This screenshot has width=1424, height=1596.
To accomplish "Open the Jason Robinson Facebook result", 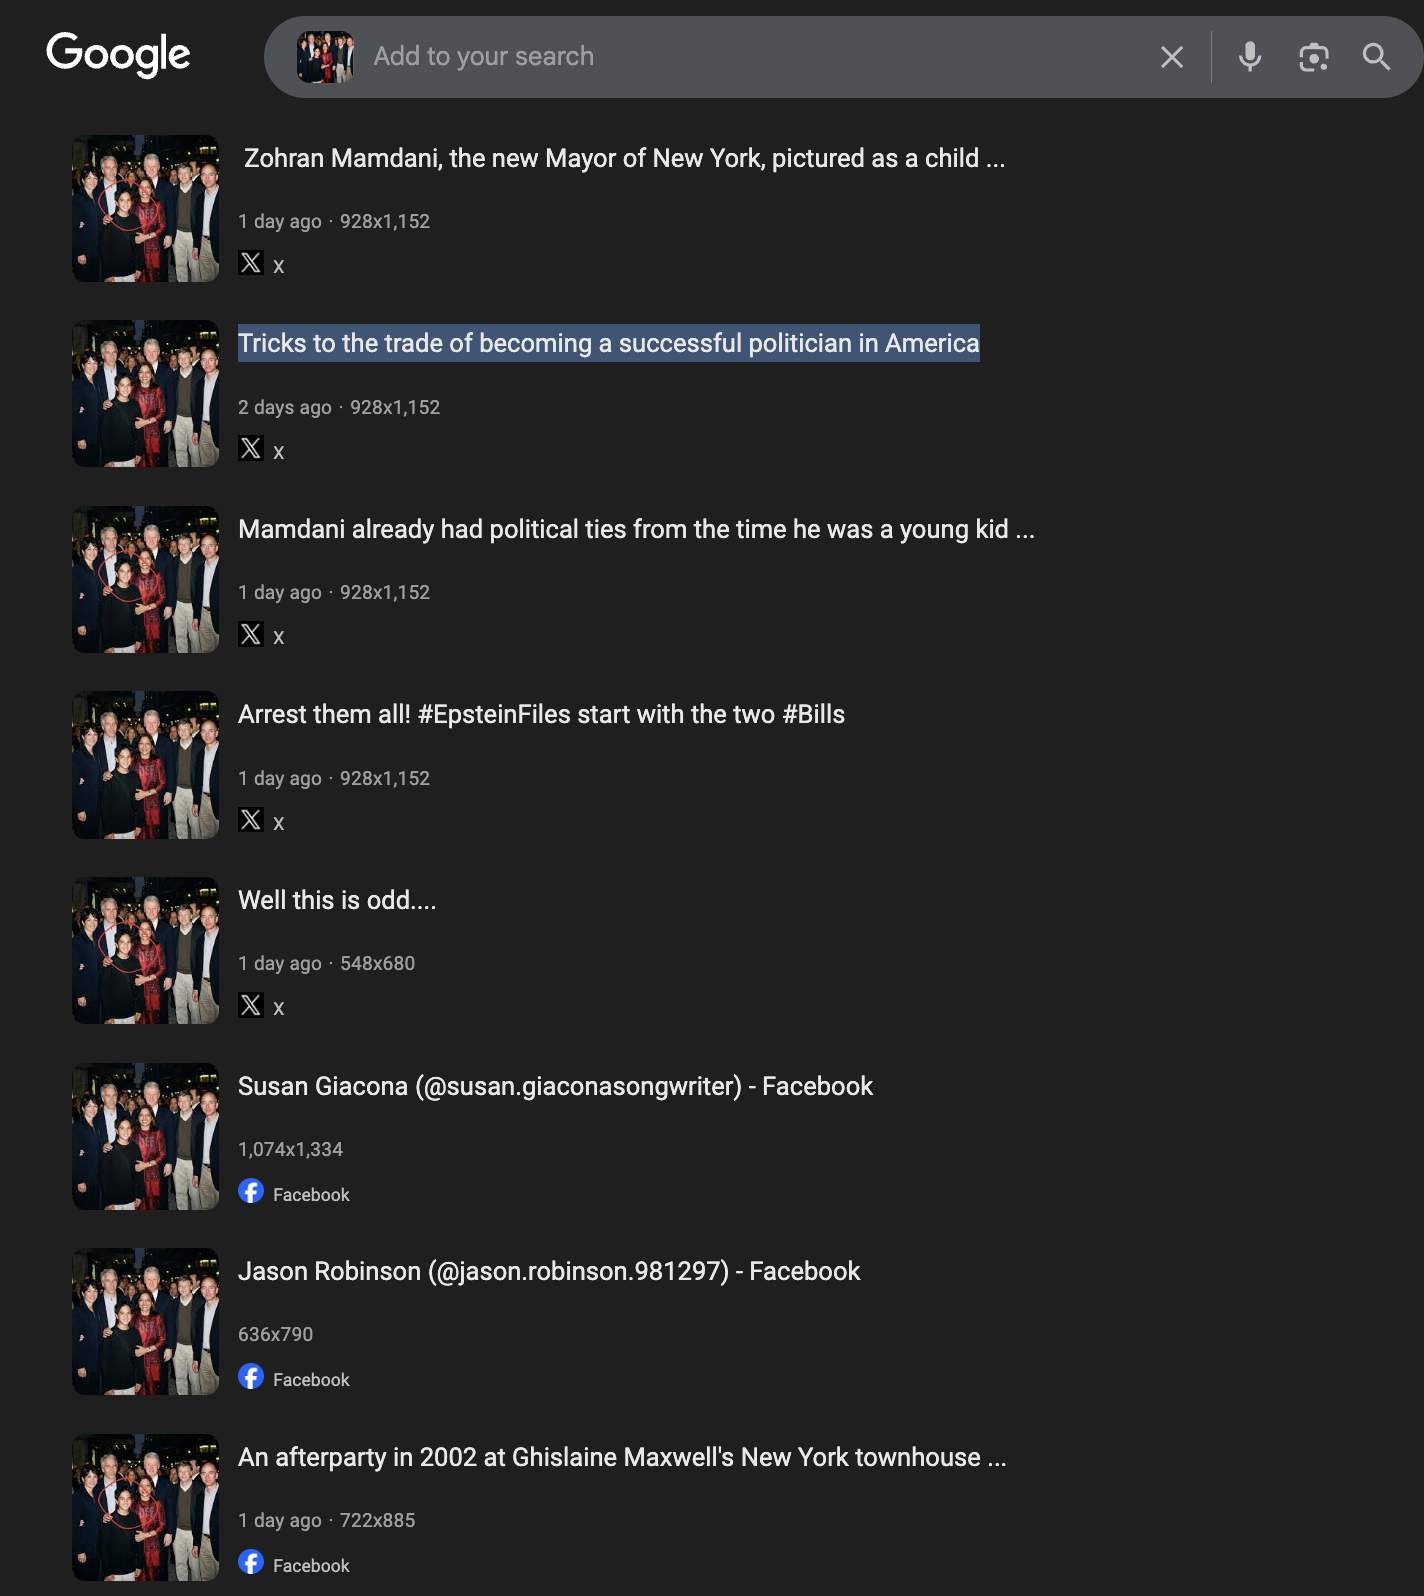I will tap(549, 1271).
